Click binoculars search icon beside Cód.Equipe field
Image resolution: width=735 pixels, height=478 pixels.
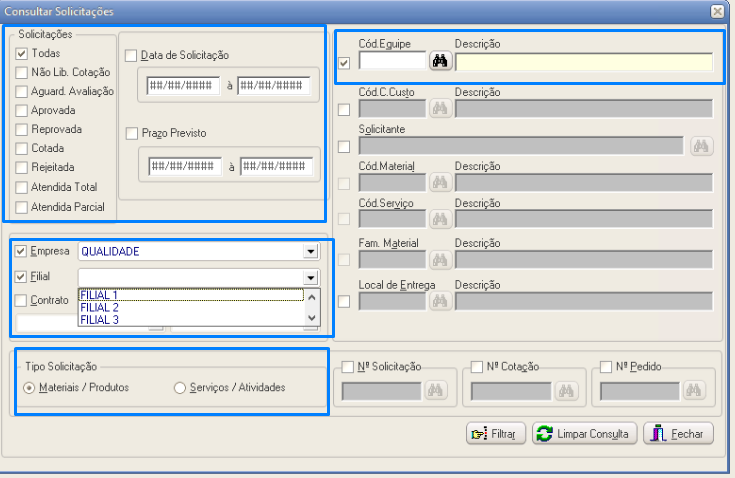click(440, 62)
